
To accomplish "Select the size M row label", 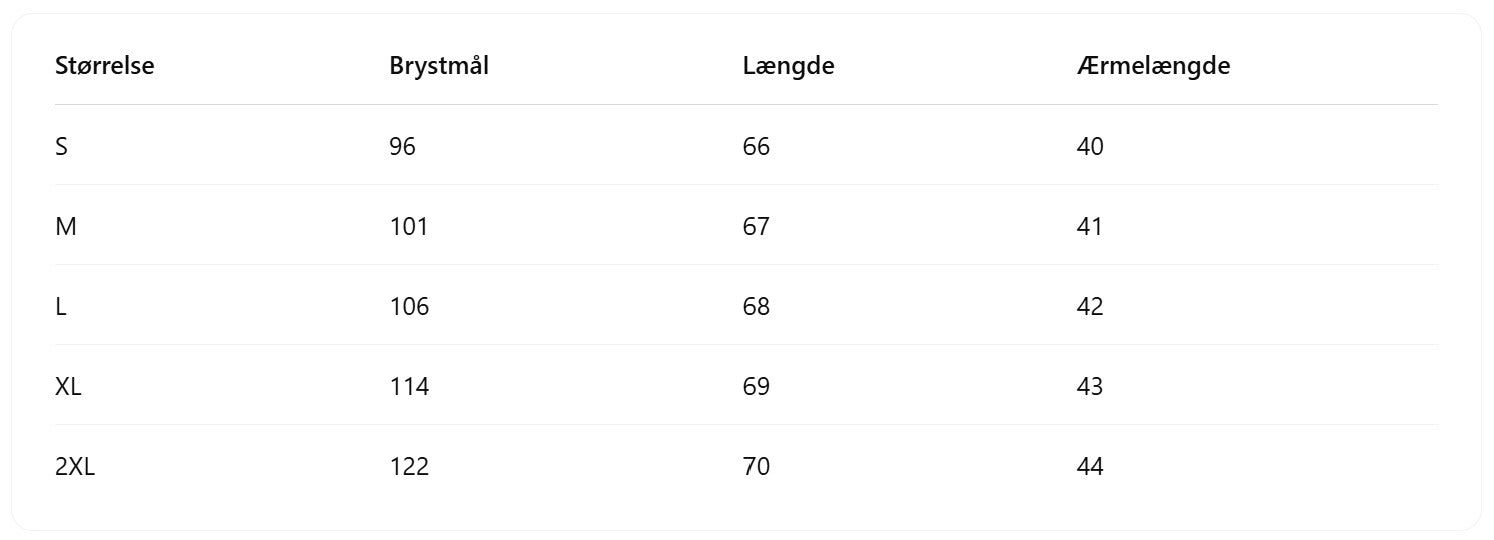I will (x=66, y=227).
